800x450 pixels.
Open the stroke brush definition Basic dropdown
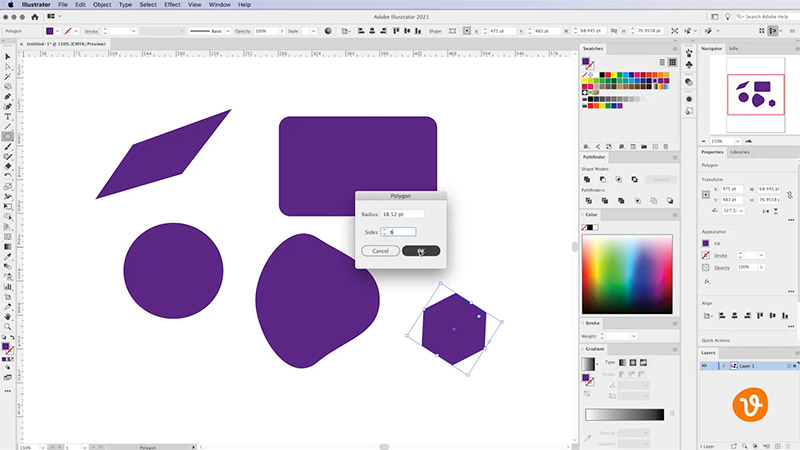tap(228, 31)
